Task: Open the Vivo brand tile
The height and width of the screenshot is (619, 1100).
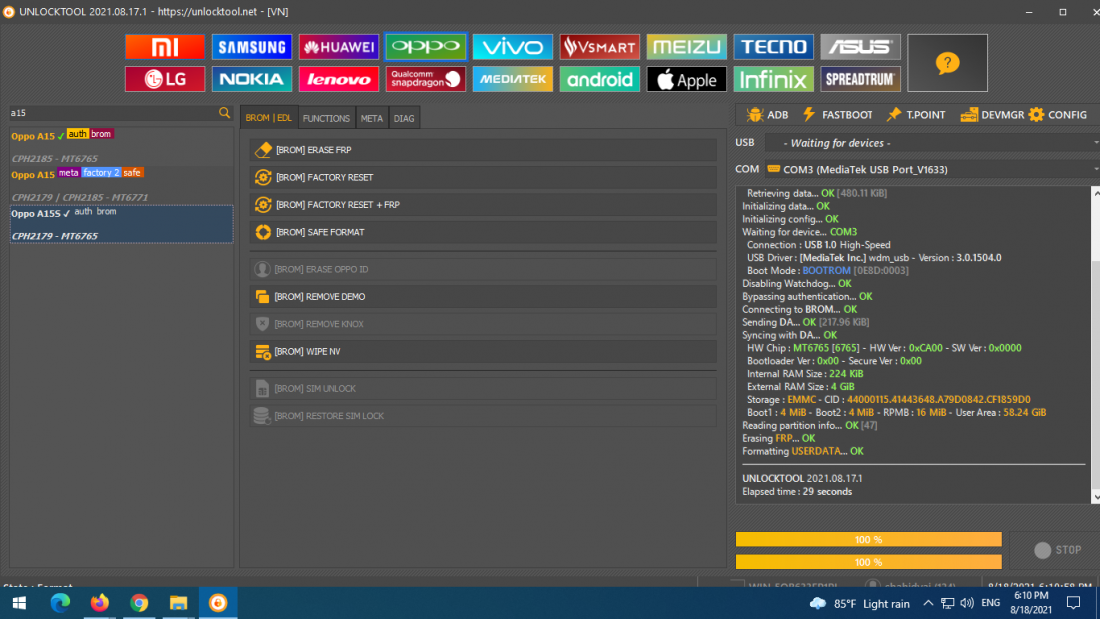Action: (513, 47)
